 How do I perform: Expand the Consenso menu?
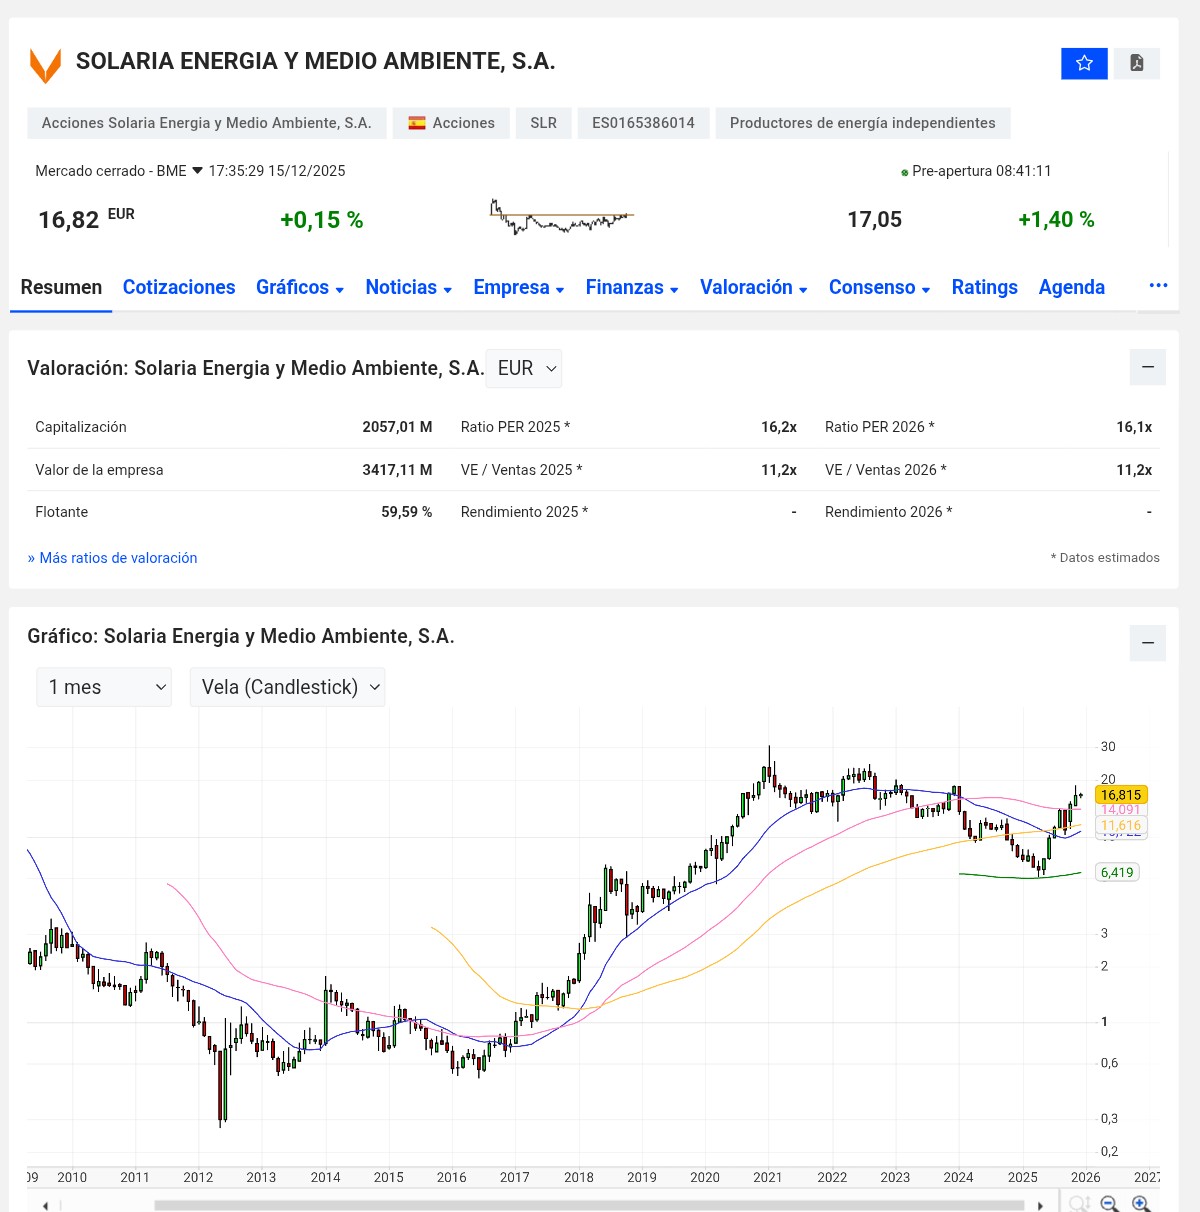(880, 287)
